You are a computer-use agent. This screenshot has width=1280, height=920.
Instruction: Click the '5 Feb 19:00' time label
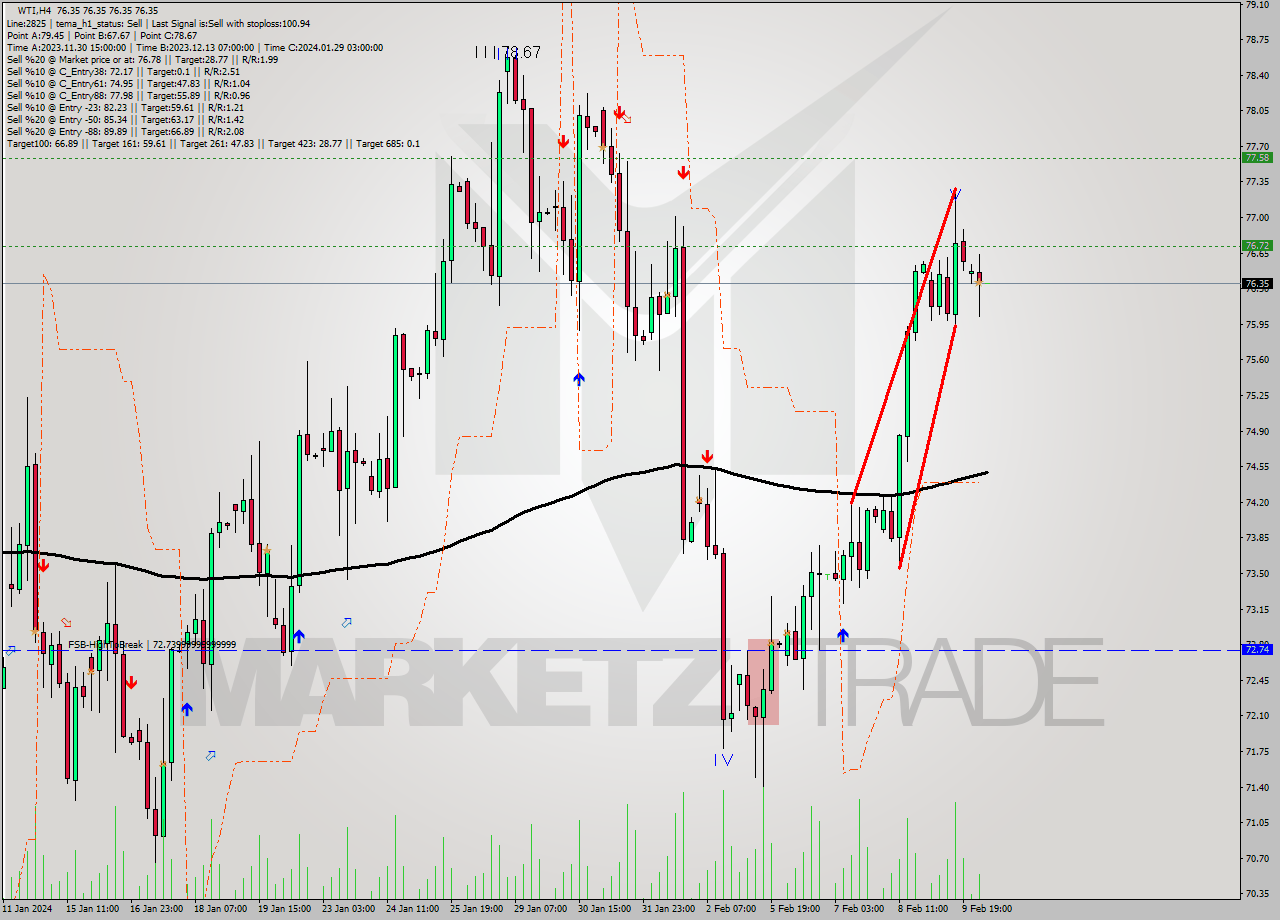[795, 908]
